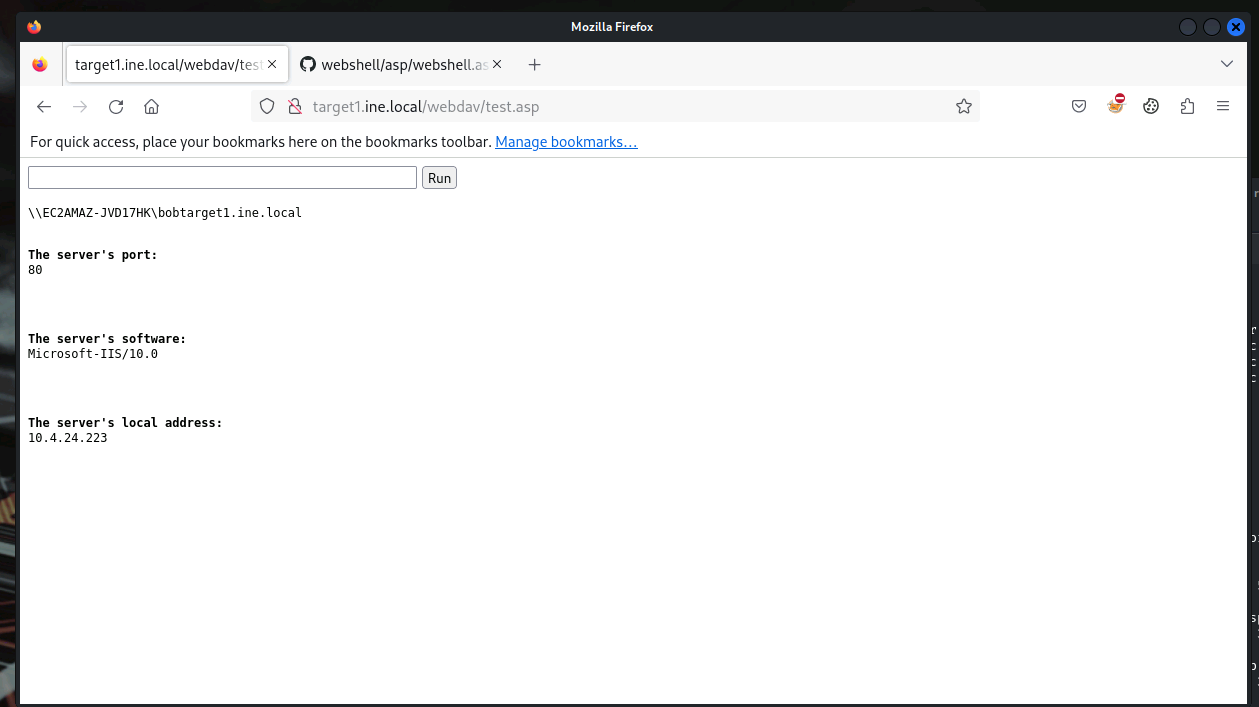Open the Firefox home page
The width and height of the screenshot is (1259, 707).
point(152,107)
